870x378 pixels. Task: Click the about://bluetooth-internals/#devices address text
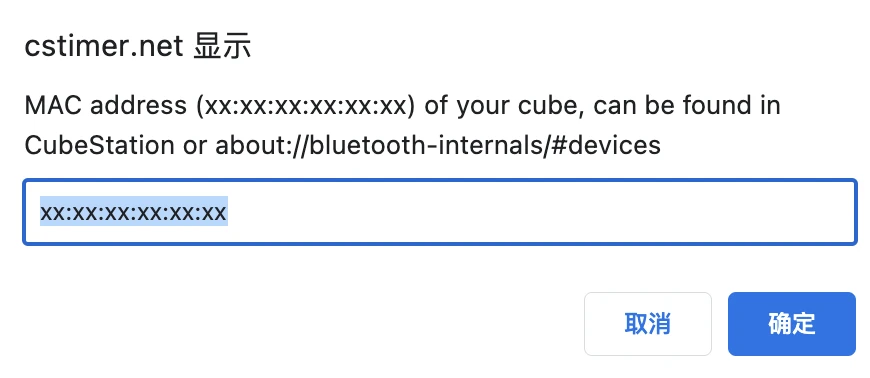[x=438, y=145]
